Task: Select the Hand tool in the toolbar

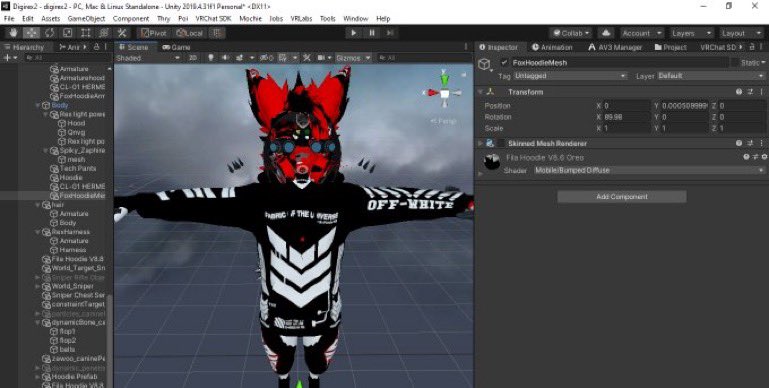Action: point(14,33)
